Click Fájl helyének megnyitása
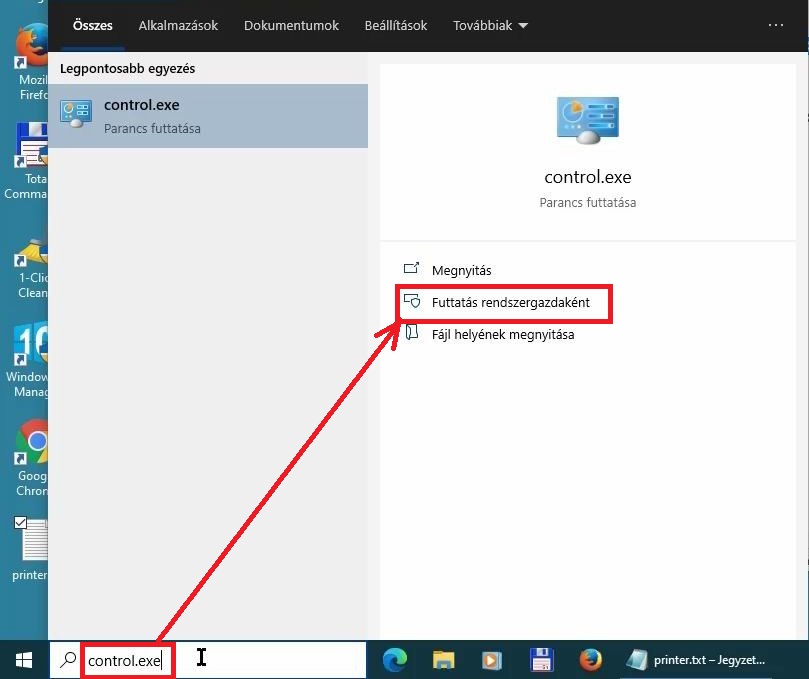The height and width of the screenshot is (679, 809). point(503,334)
